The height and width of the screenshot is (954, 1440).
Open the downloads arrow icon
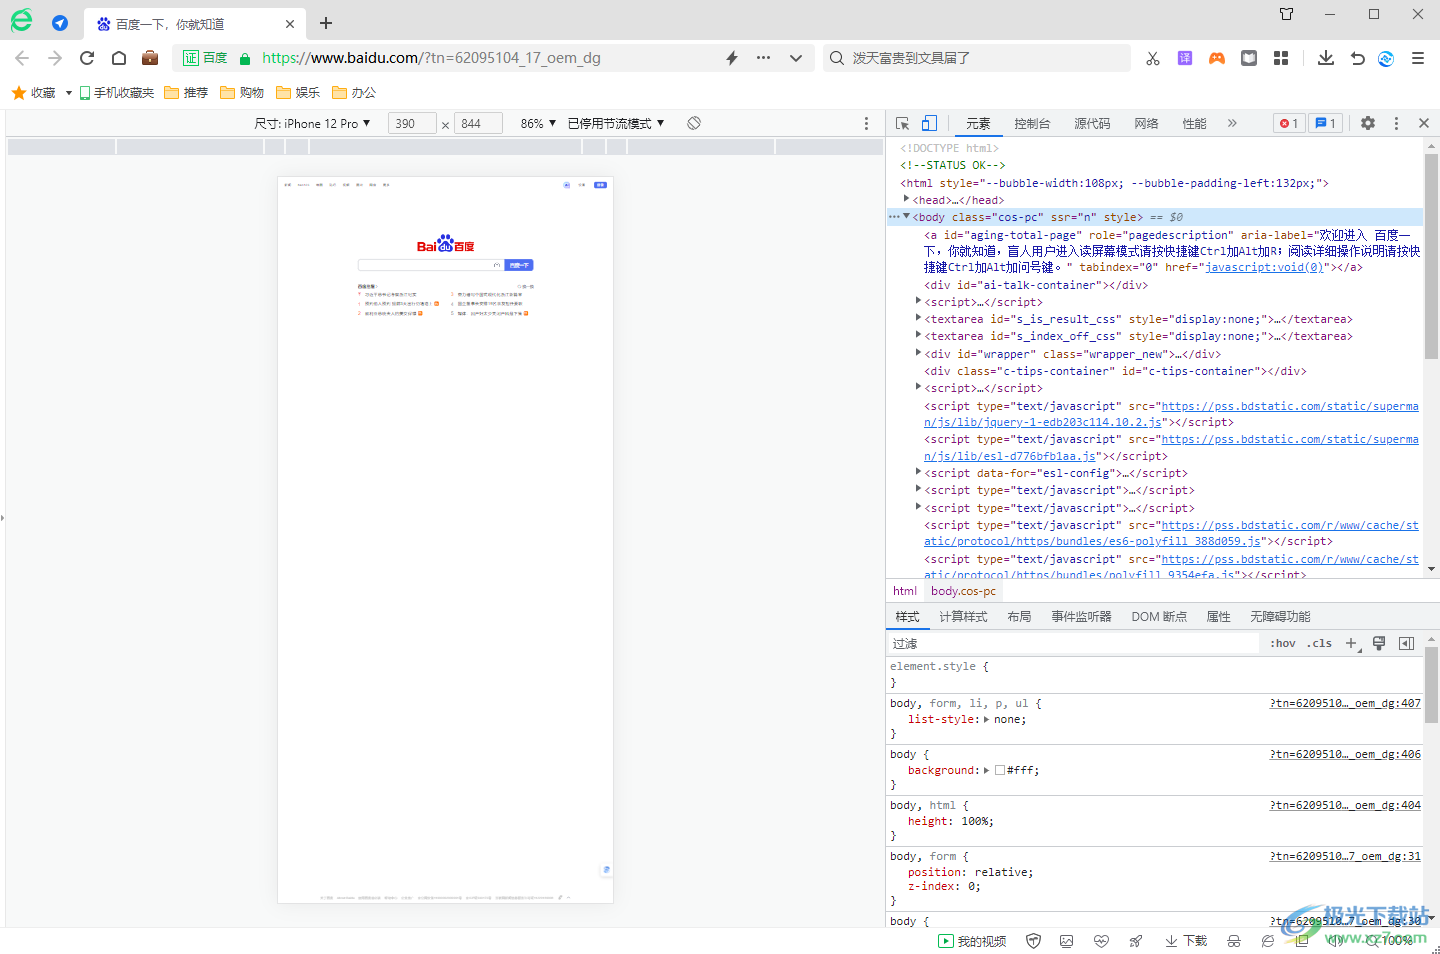click(1326, 58)
